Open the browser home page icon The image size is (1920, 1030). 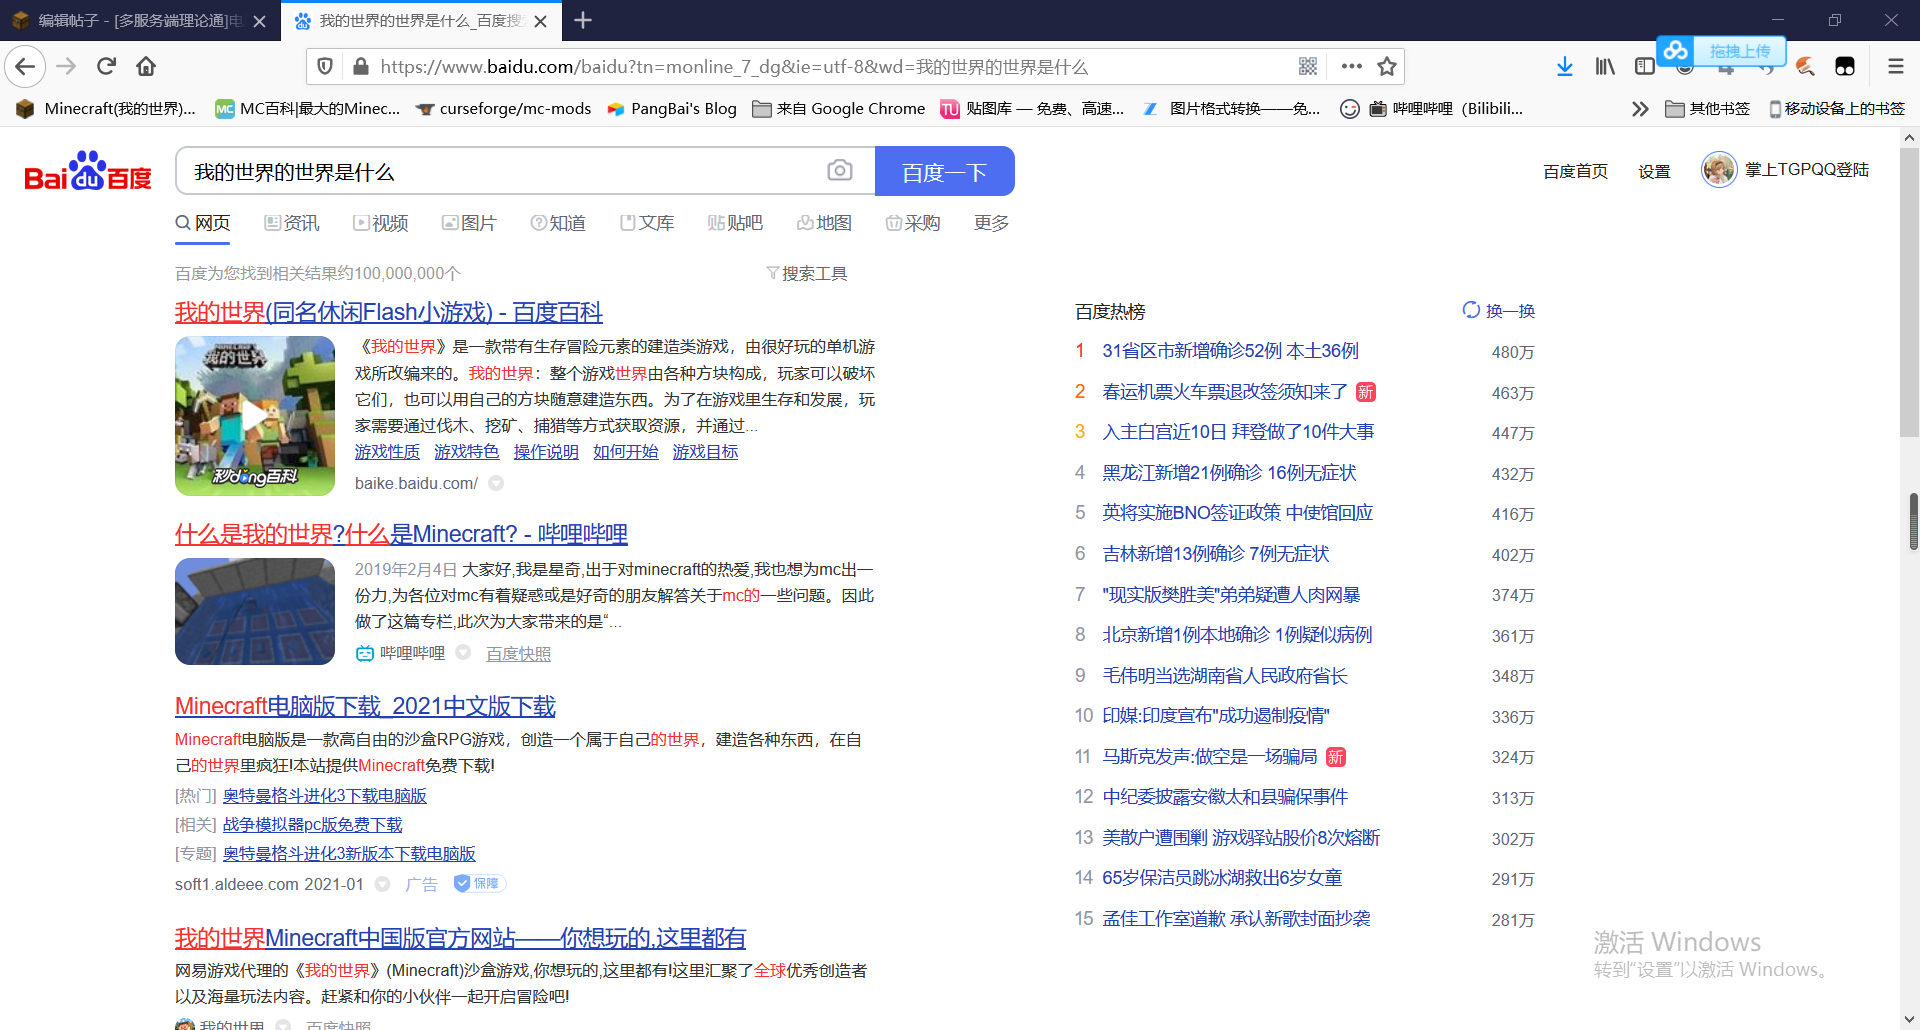click(146, 67)
